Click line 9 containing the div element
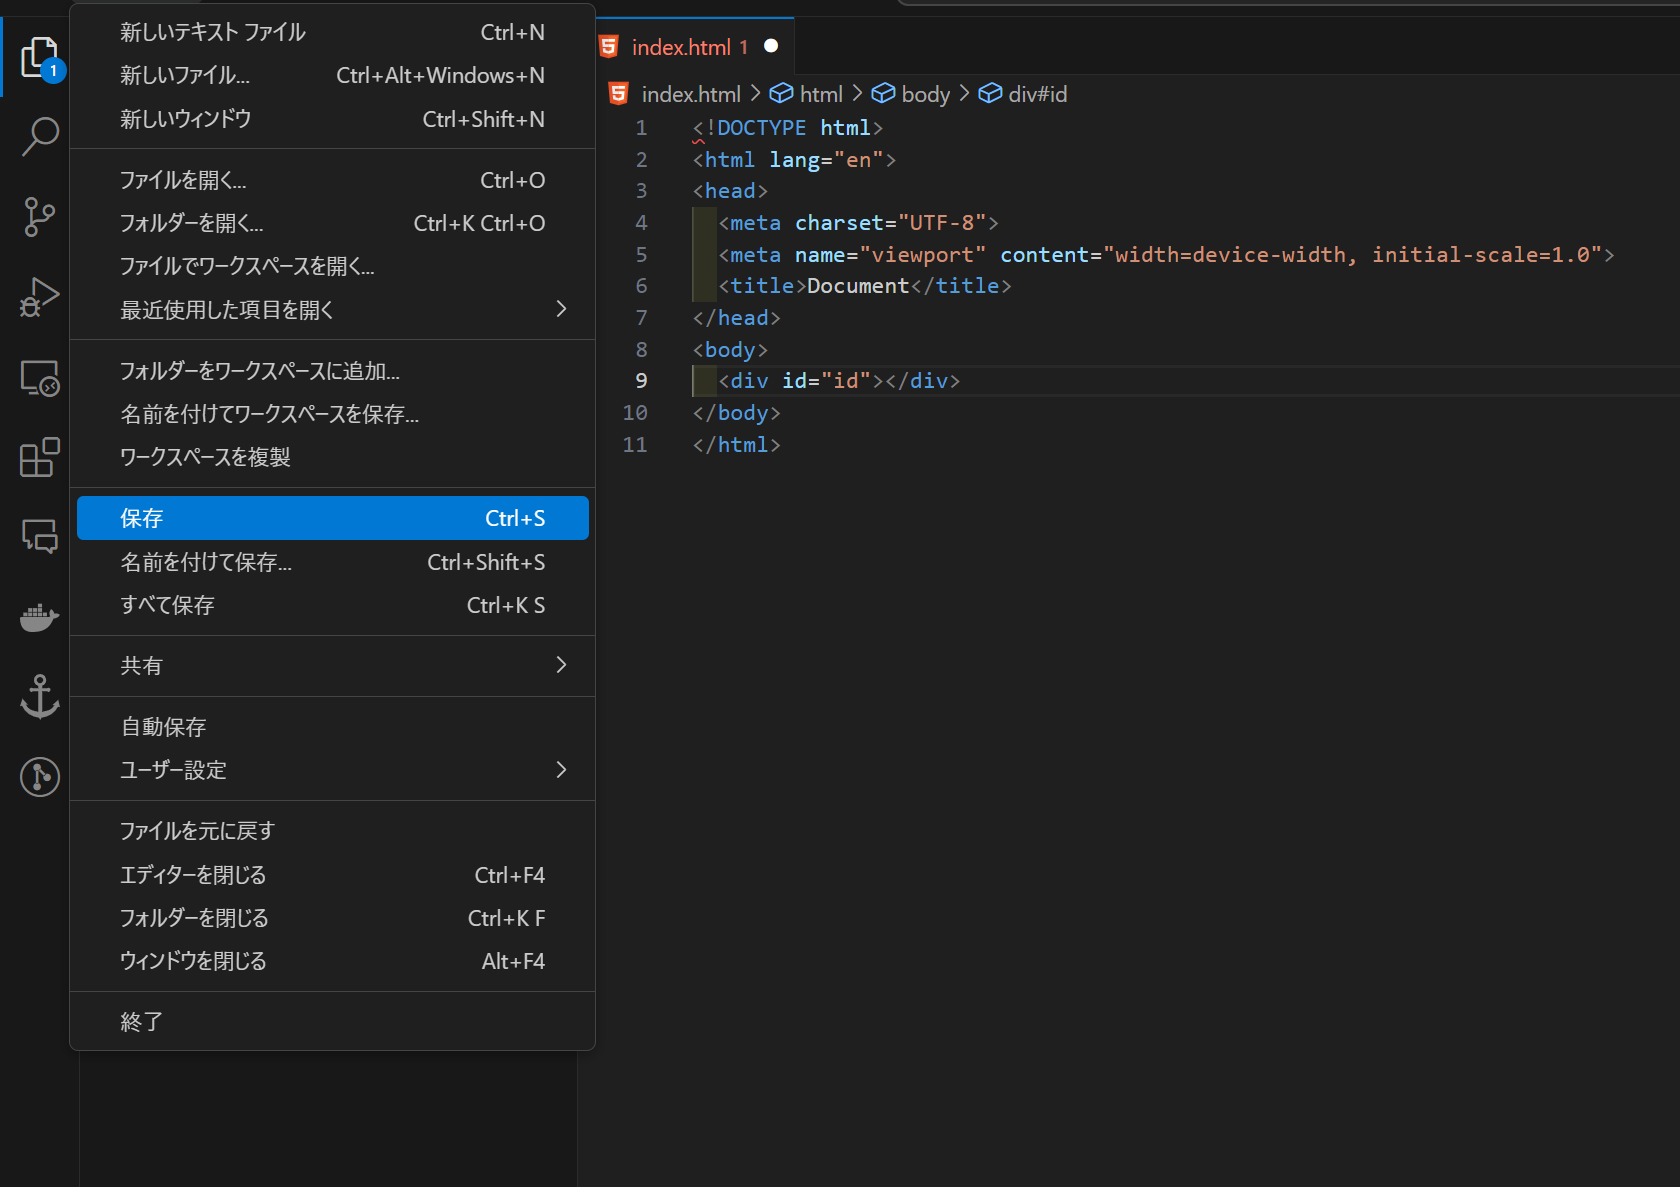This screenshot has height=1187, width=1680. point(838,381)
